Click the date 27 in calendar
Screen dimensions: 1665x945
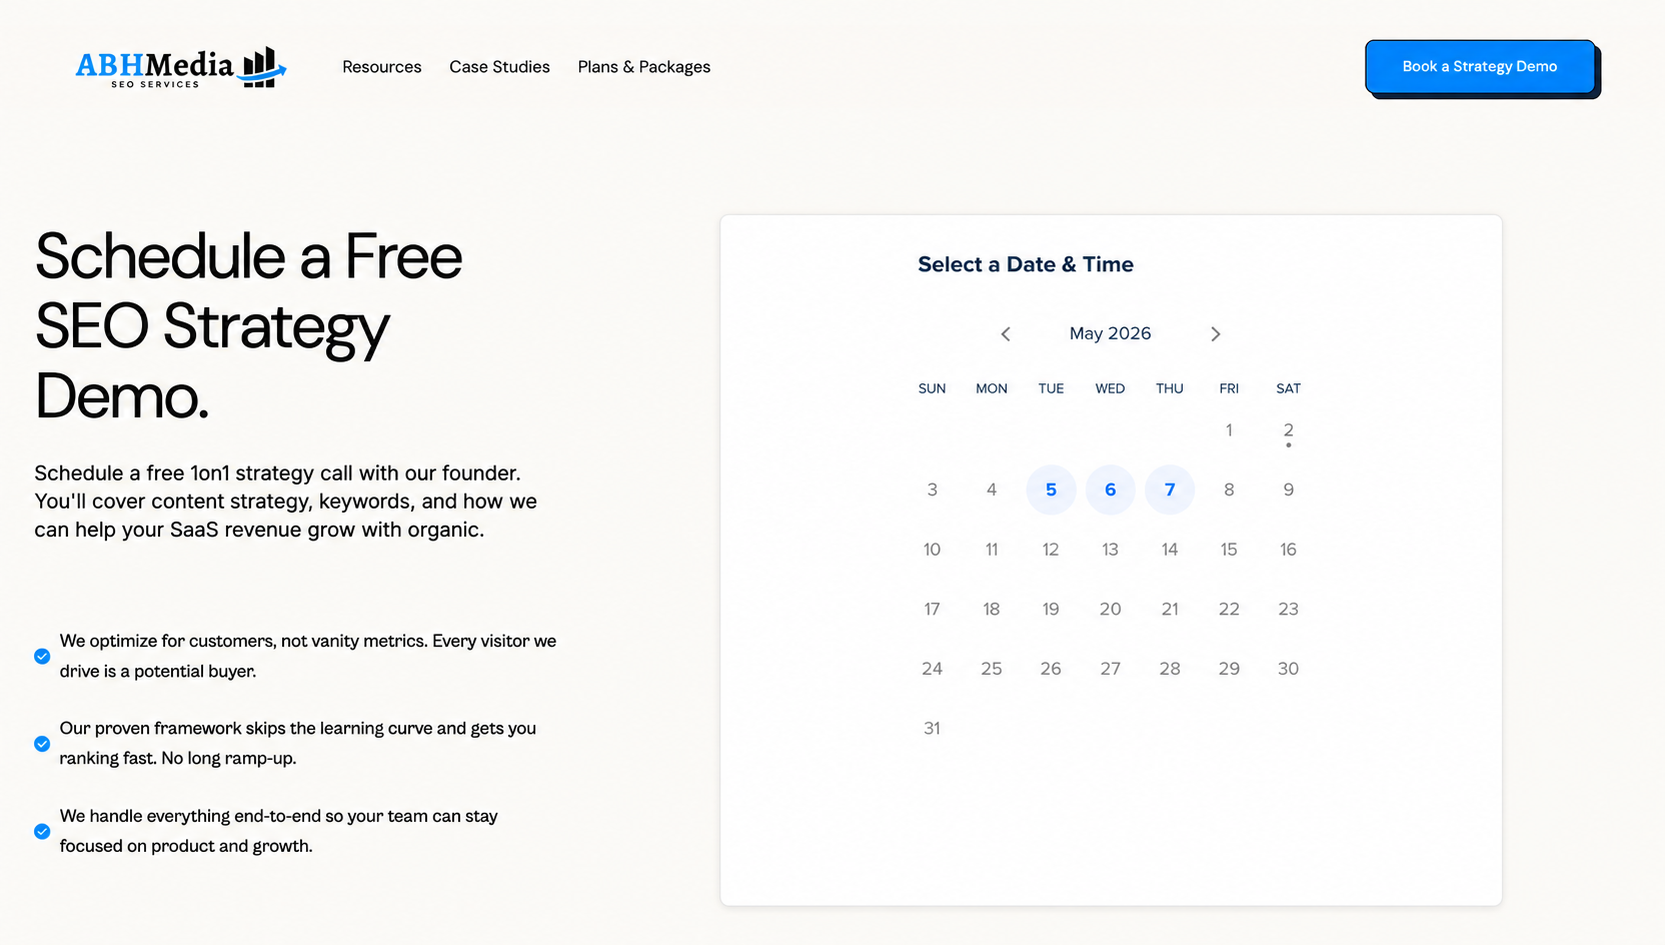tap(1110, 669)
